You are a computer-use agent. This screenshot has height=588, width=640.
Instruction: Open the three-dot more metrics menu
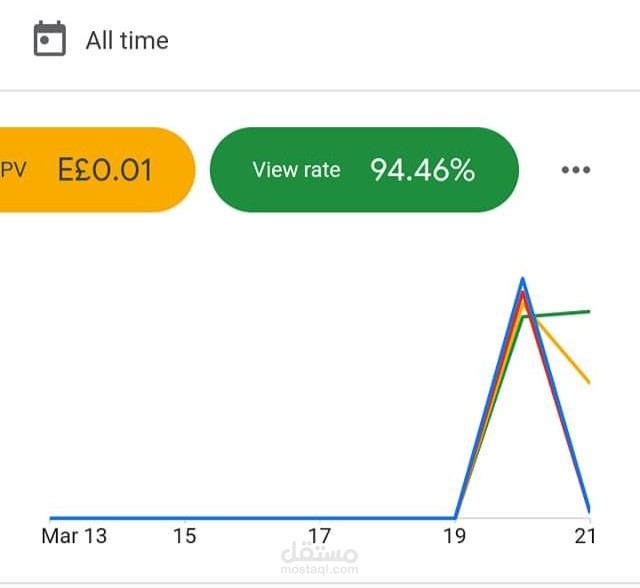coord(576,170)
